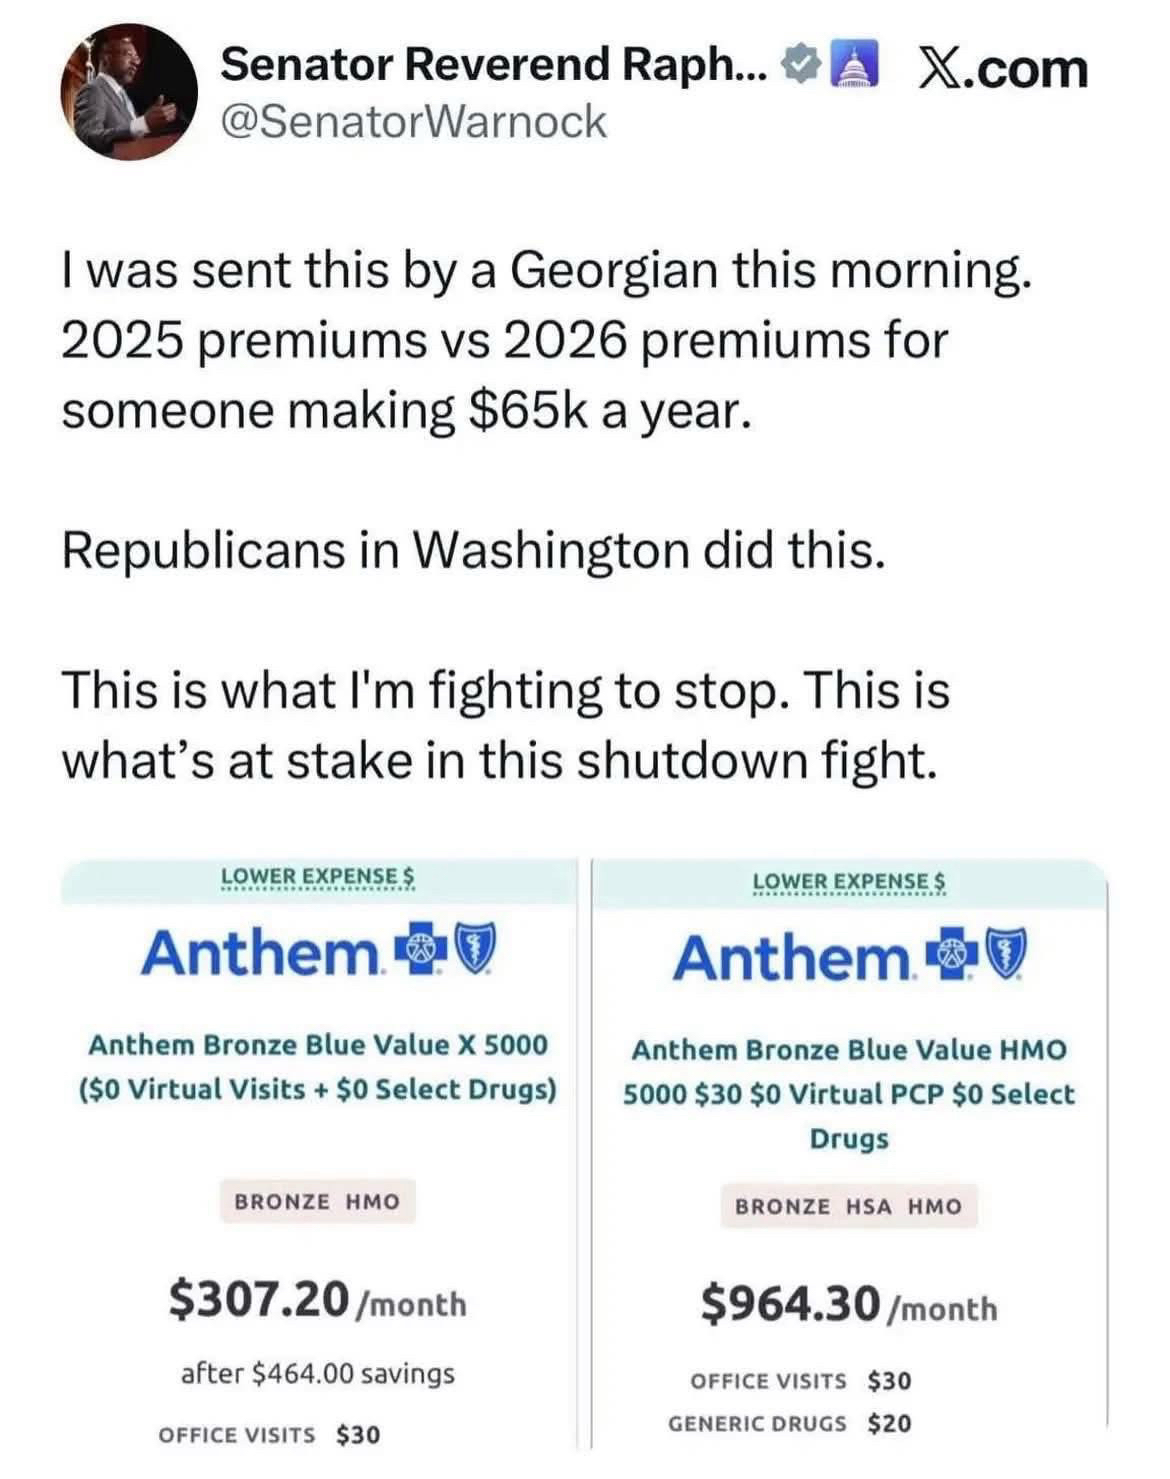Click the BRONZE HMO badge
This screenshot has height=1479, width=1170.
click(317, 1201)
